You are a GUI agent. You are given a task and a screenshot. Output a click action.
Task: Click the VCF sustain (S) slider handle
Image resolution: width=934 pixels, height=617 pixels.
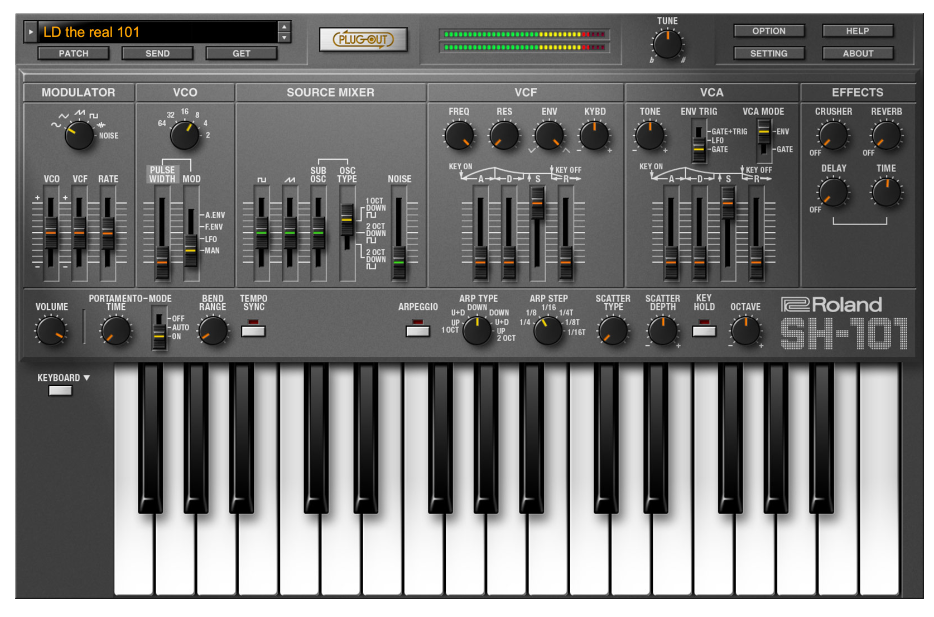click(x=537, y=202)
